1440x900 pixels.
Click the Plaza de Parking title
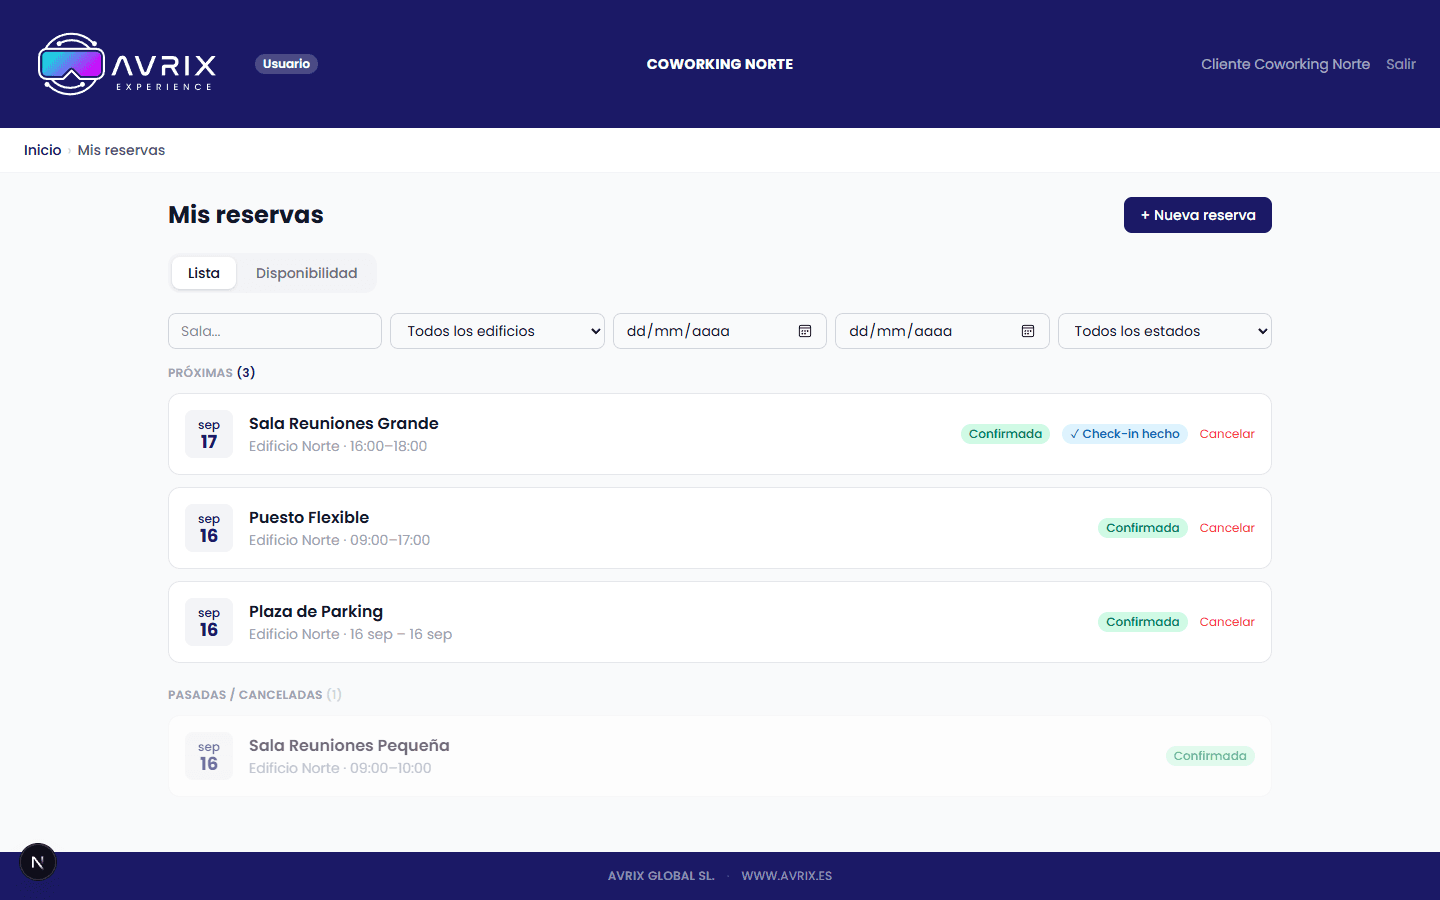[x=316, y=611]
